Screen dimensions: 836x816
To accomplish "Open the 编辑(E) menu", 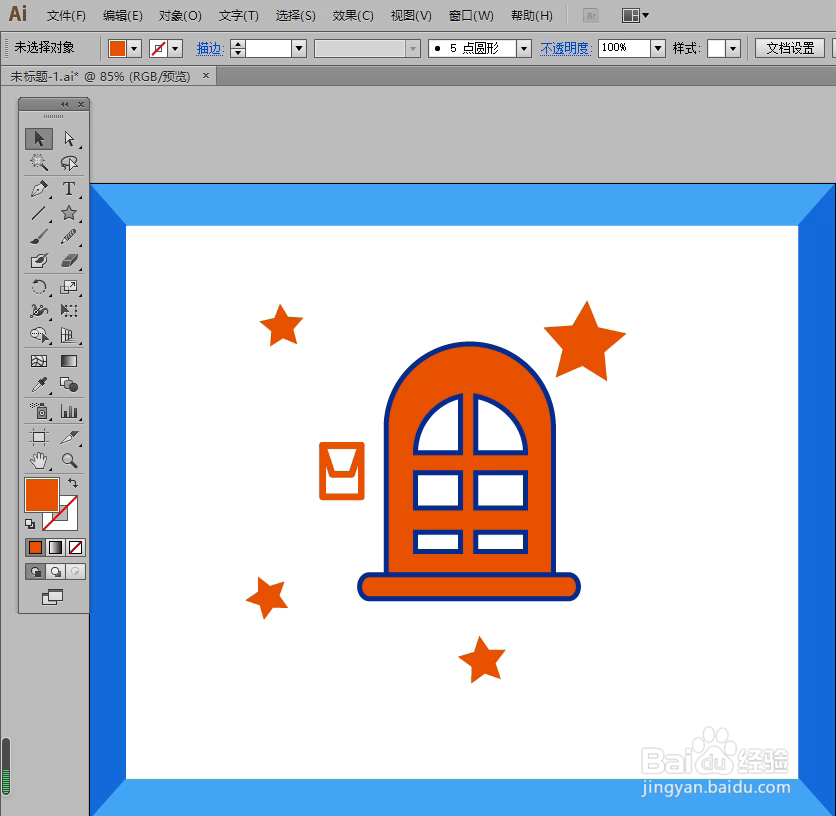I will 123,15.
